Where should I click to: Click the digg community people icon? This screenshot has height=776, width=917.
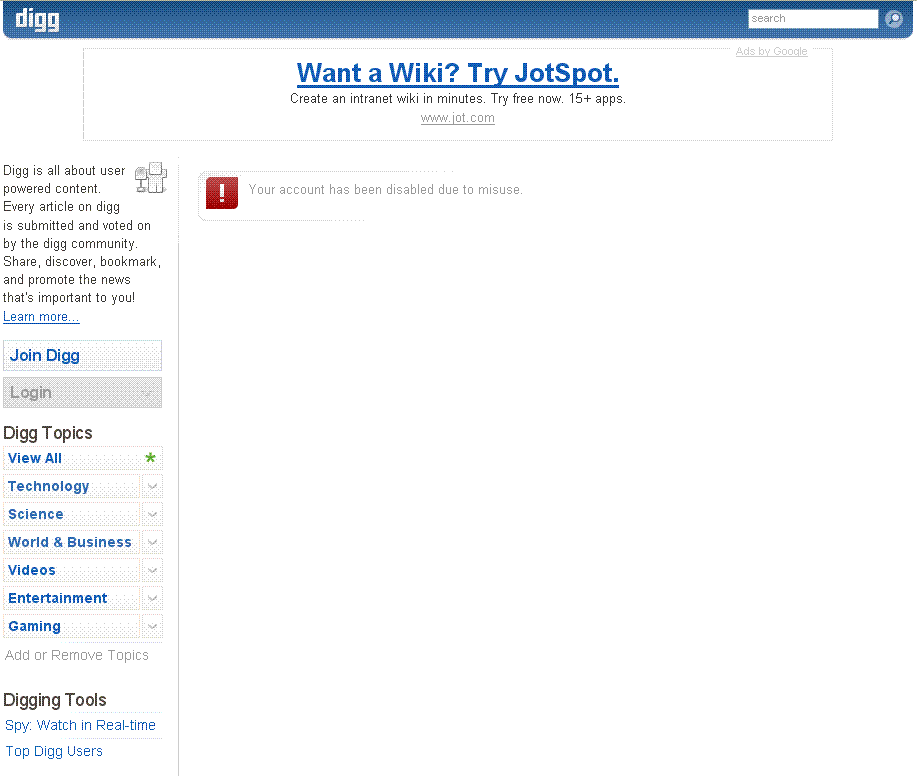(151, 178)
